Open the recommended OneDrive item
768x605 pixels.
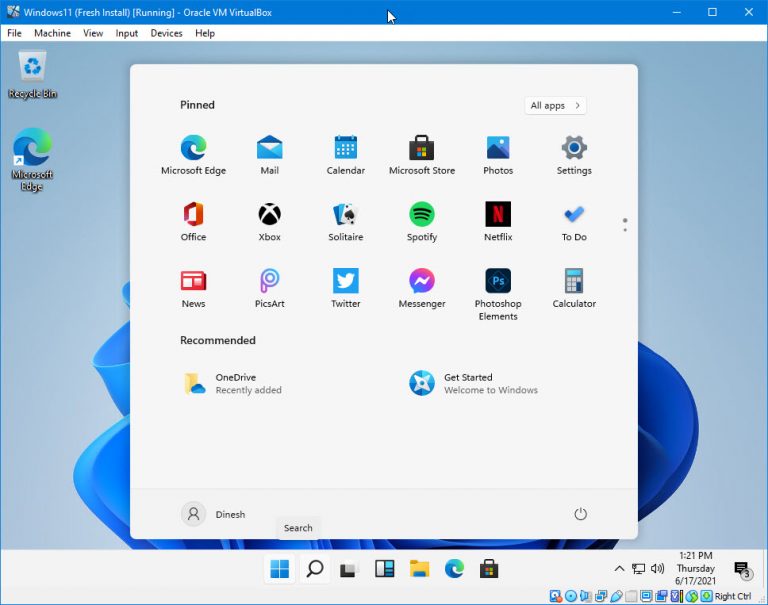tap(233, 383)
